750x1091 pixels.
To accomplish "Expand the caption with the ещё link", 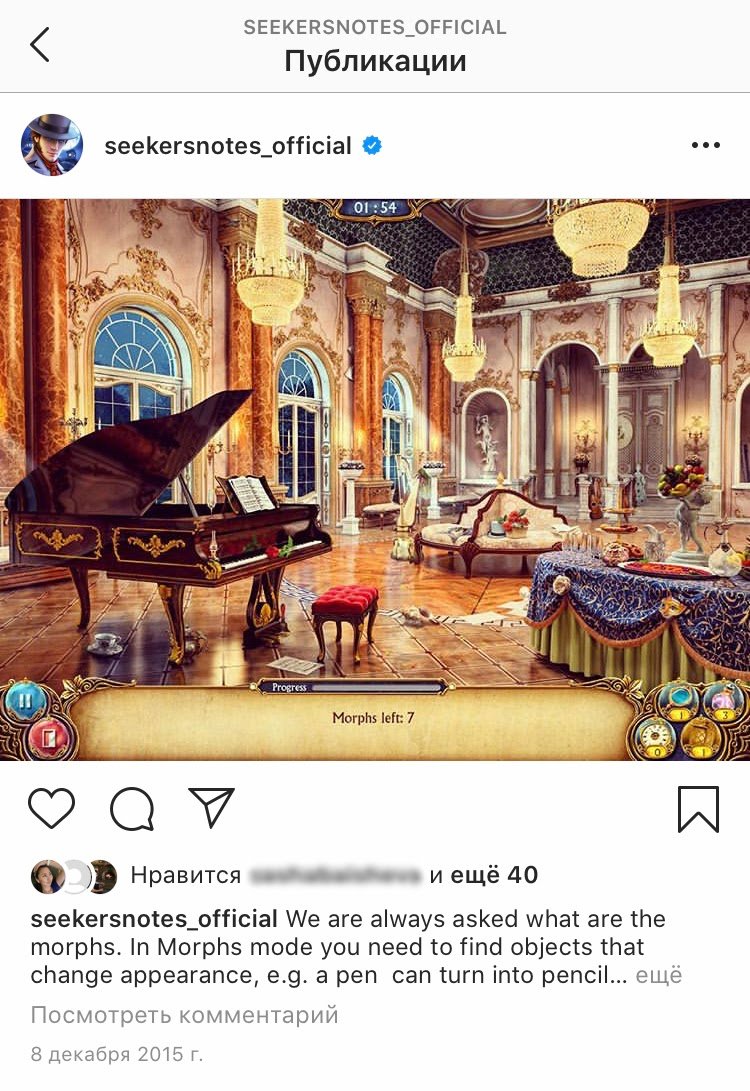I will click(659, 975).
